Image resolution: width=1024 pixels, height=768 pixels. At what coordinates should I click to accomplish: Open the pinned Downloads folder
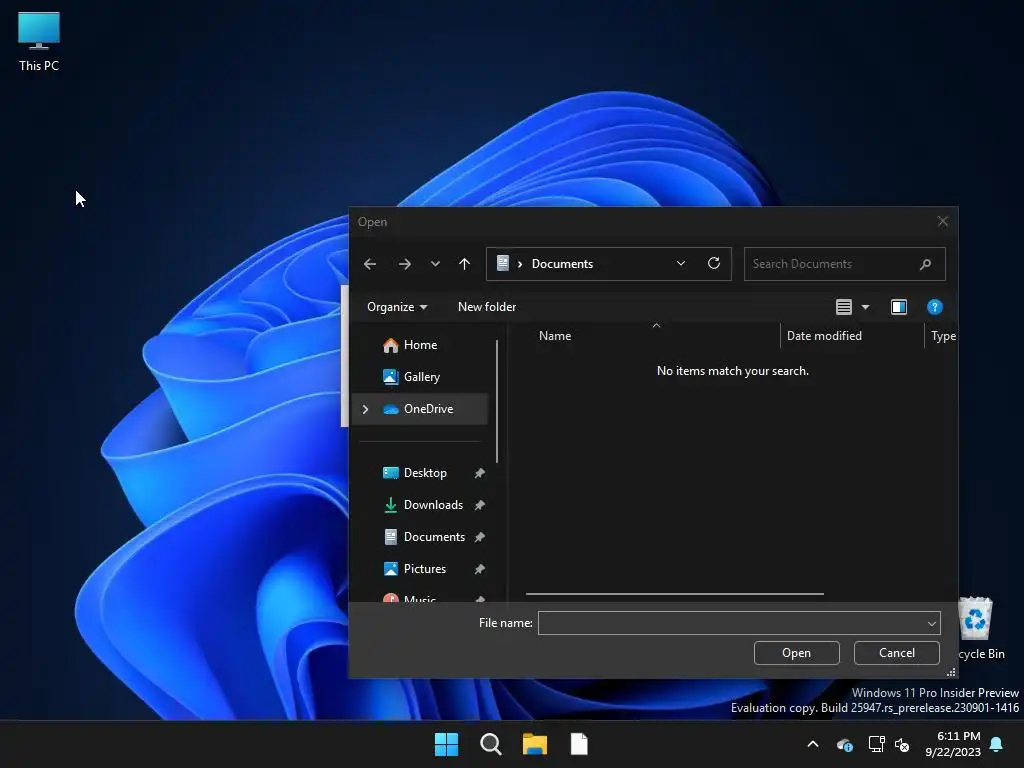pyautogui.click(x=432, y=505)
